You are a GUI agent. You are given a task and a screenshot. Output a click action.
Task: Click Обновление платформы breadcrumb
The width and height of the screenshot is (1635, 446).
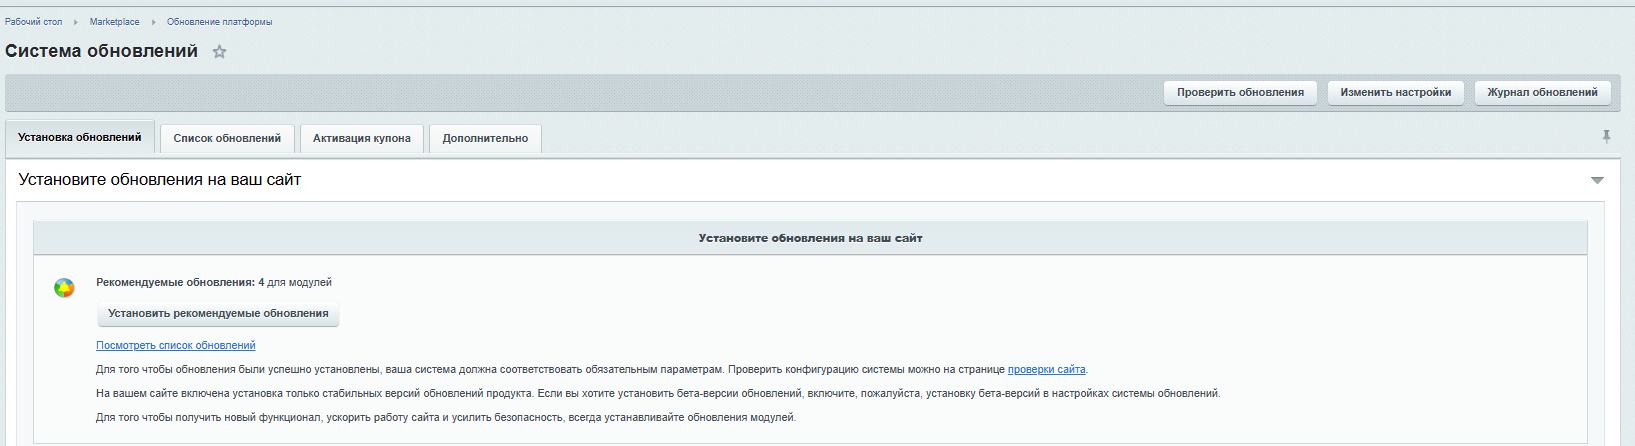(219, 22)
